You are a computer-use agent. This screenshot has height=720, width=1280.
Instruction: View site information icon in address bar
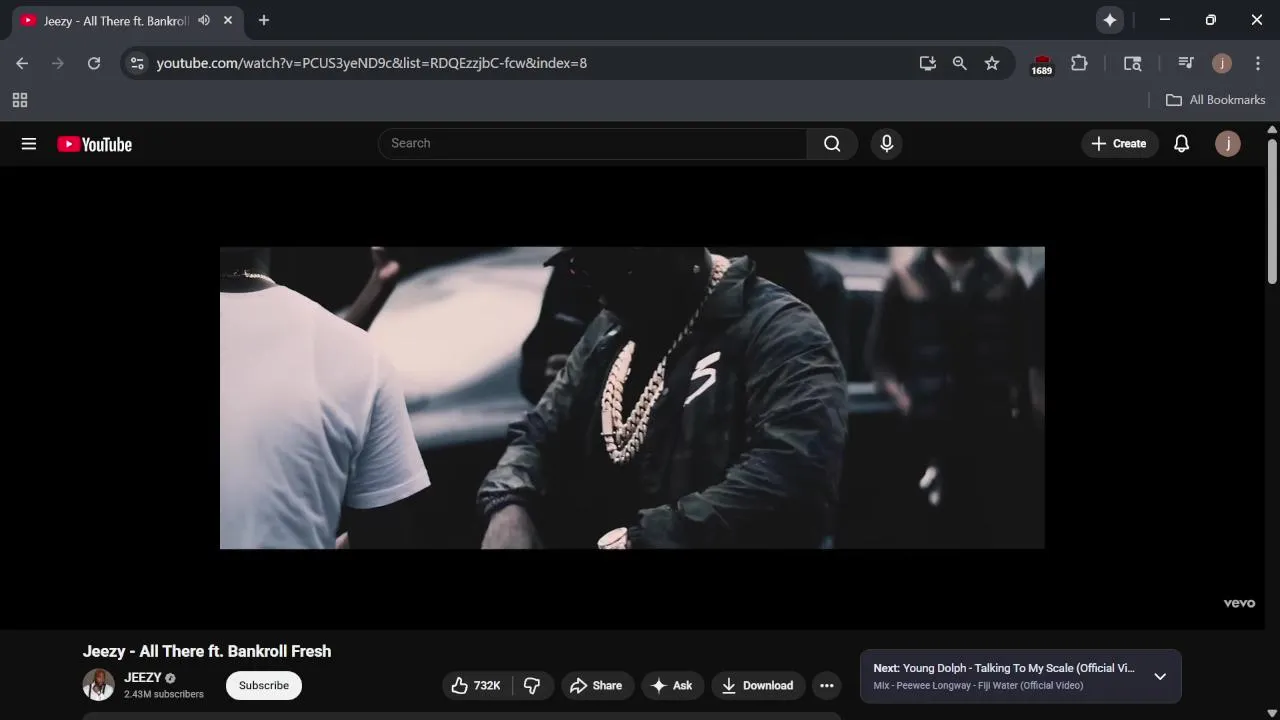(138, 63)
